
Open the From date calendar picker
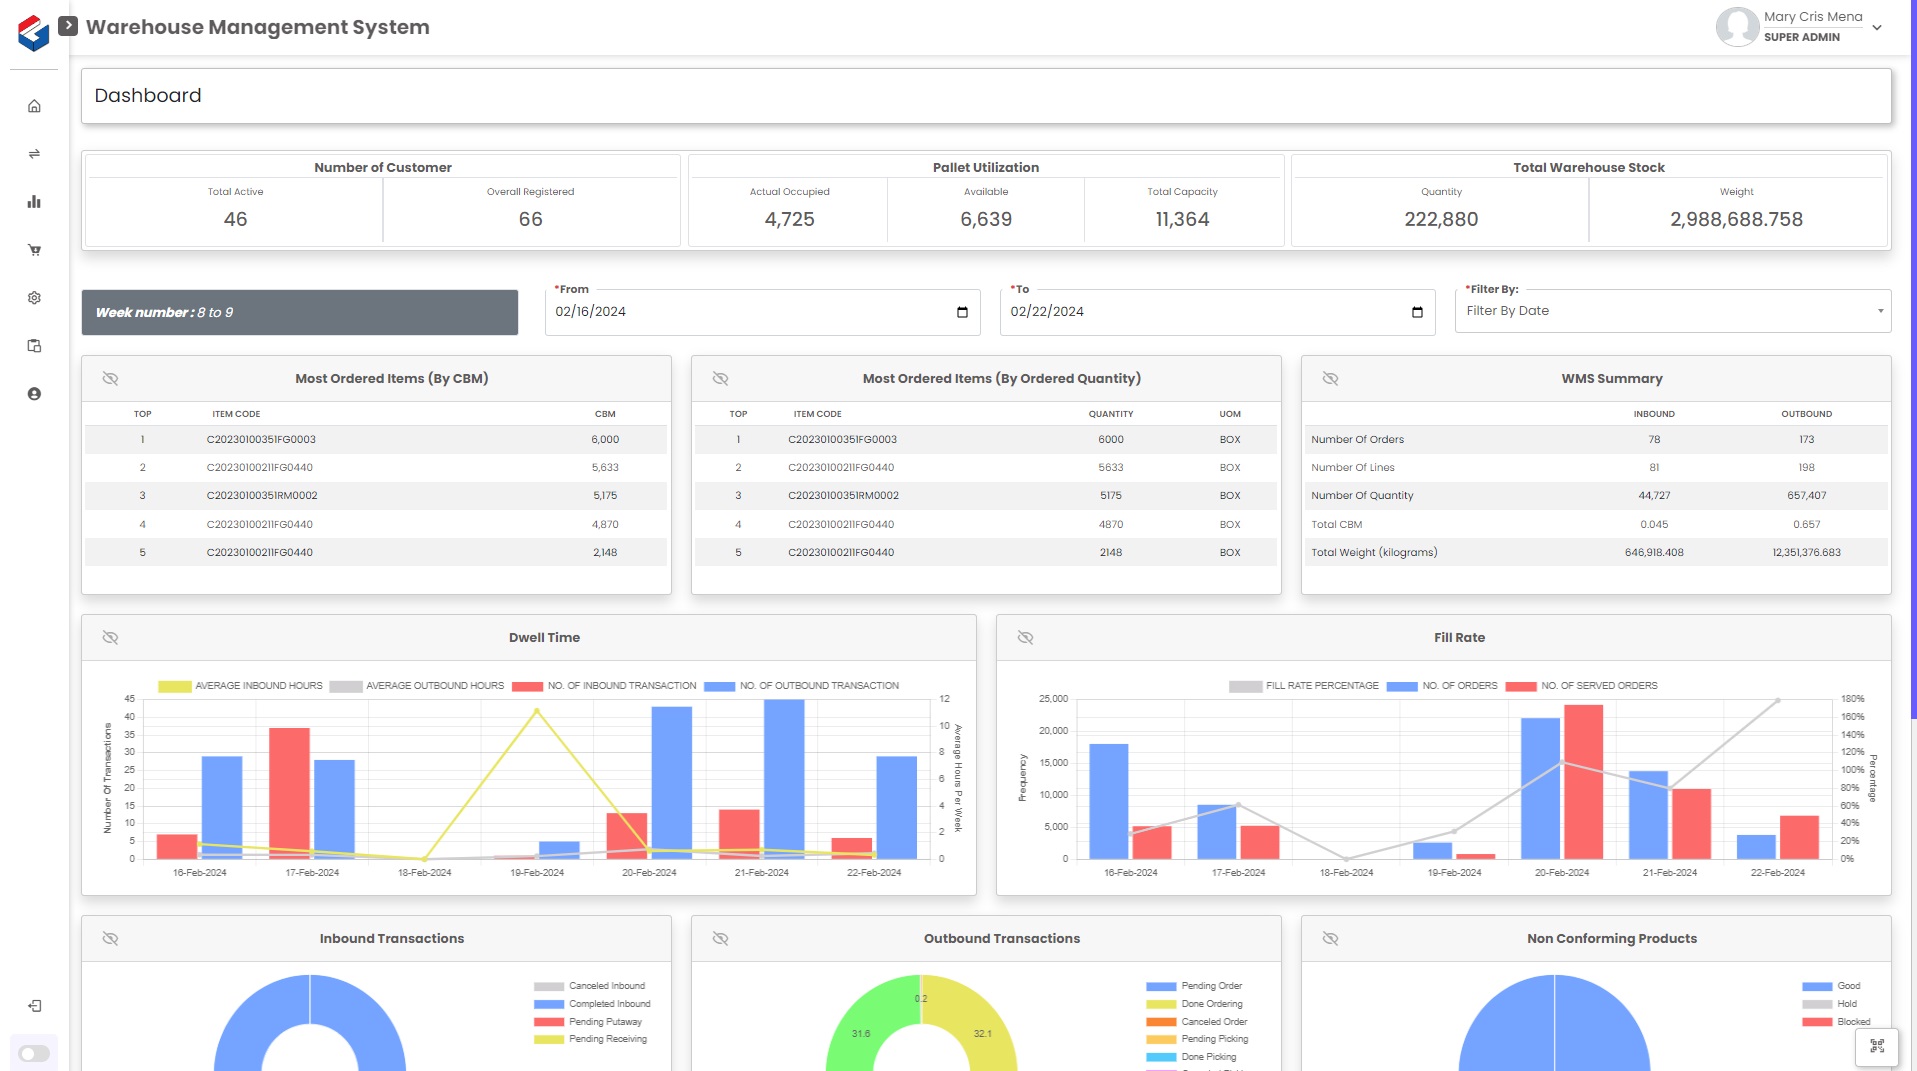pyautogui.click(x=962, y=312)
